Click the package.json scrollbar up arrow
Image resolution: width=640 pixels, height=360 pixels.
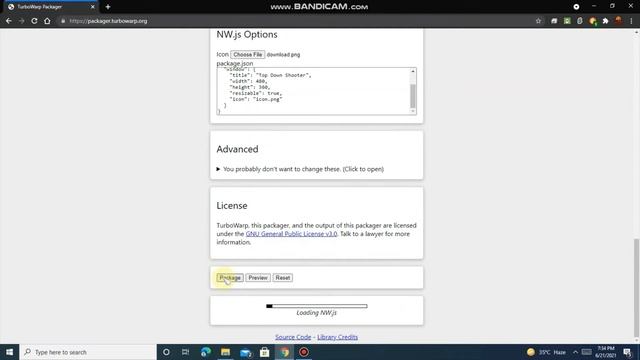click(x=413, y=71)
